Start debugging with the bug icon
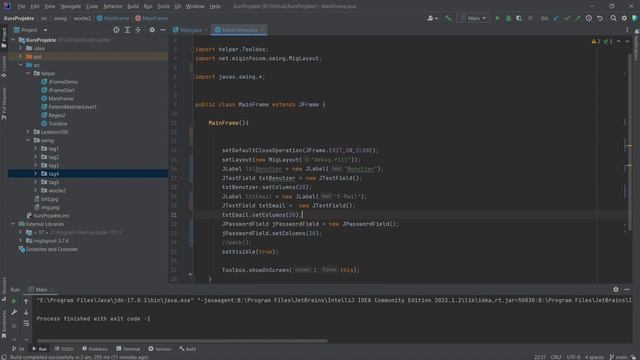Image resolution: width=640 pixels, height=360 pixels. (x=508, y=18)
